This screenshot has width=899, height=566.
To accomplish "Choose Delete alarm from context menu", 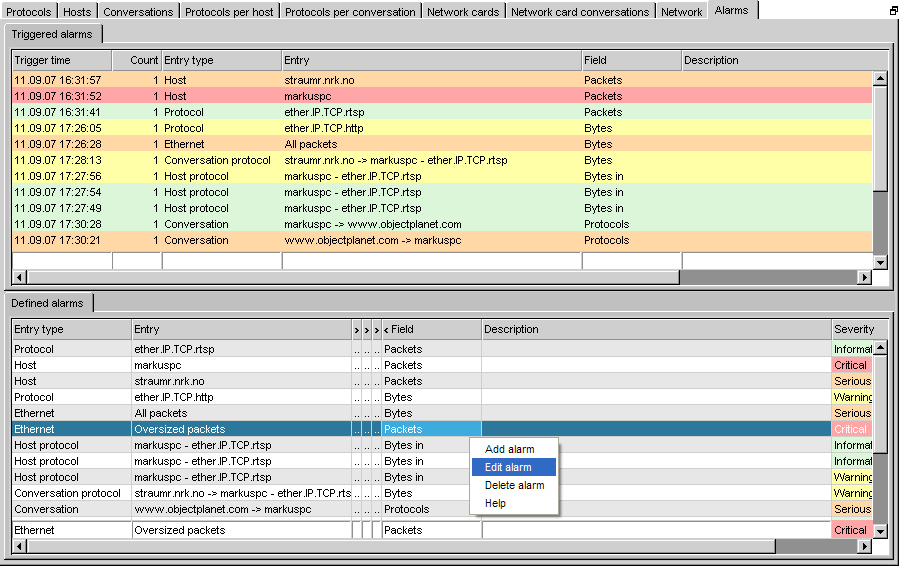I will 514,485.
